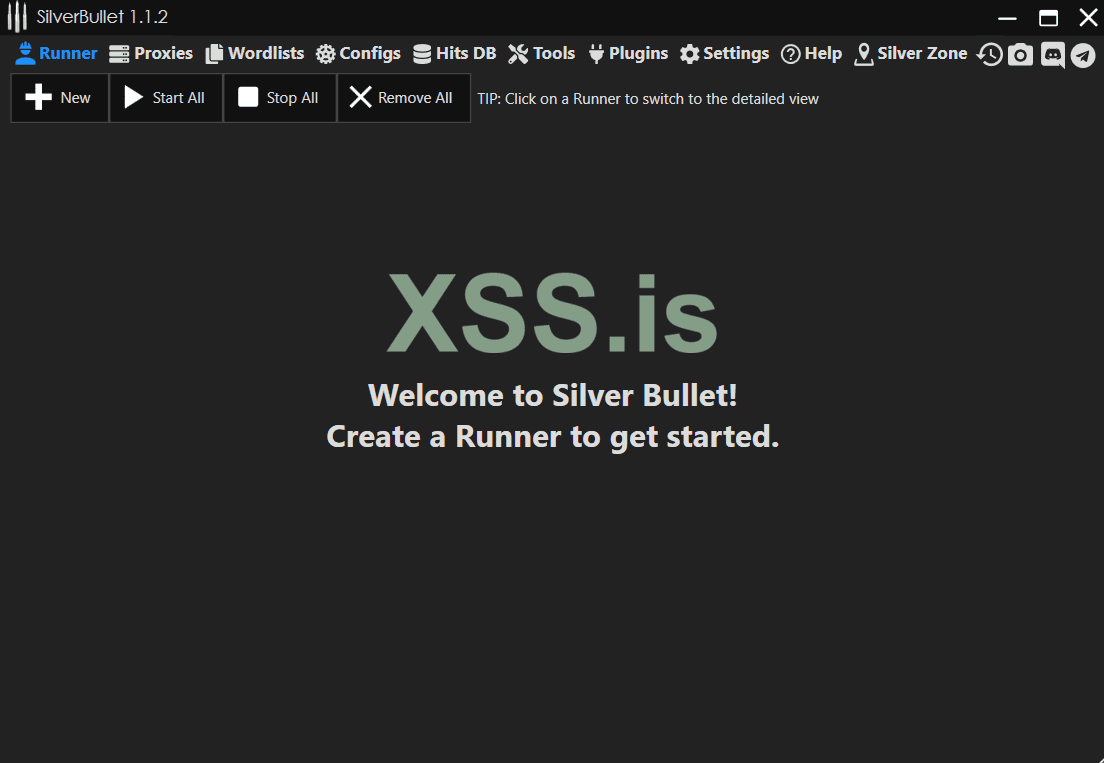
Task: Open the Hits DB tab
Action: pyautogui.click(x=454, y=53)
